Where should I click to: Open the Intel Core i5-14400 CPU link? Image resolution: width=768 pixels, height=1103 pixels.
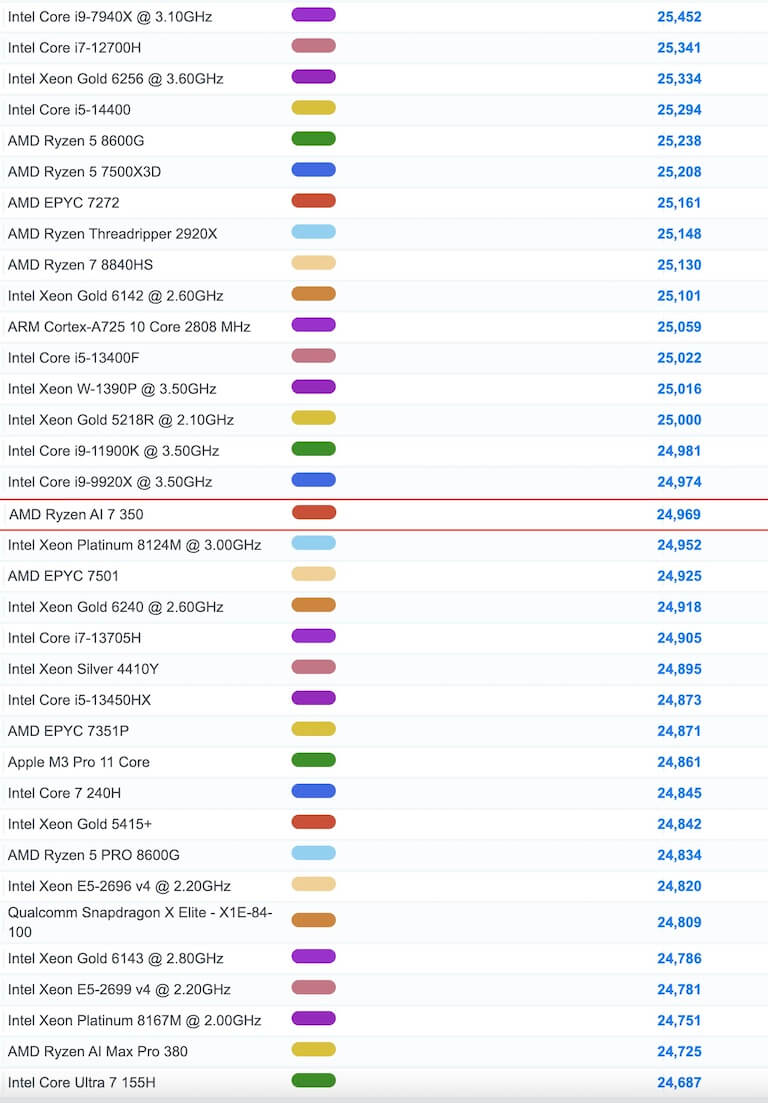coord(69,110)
